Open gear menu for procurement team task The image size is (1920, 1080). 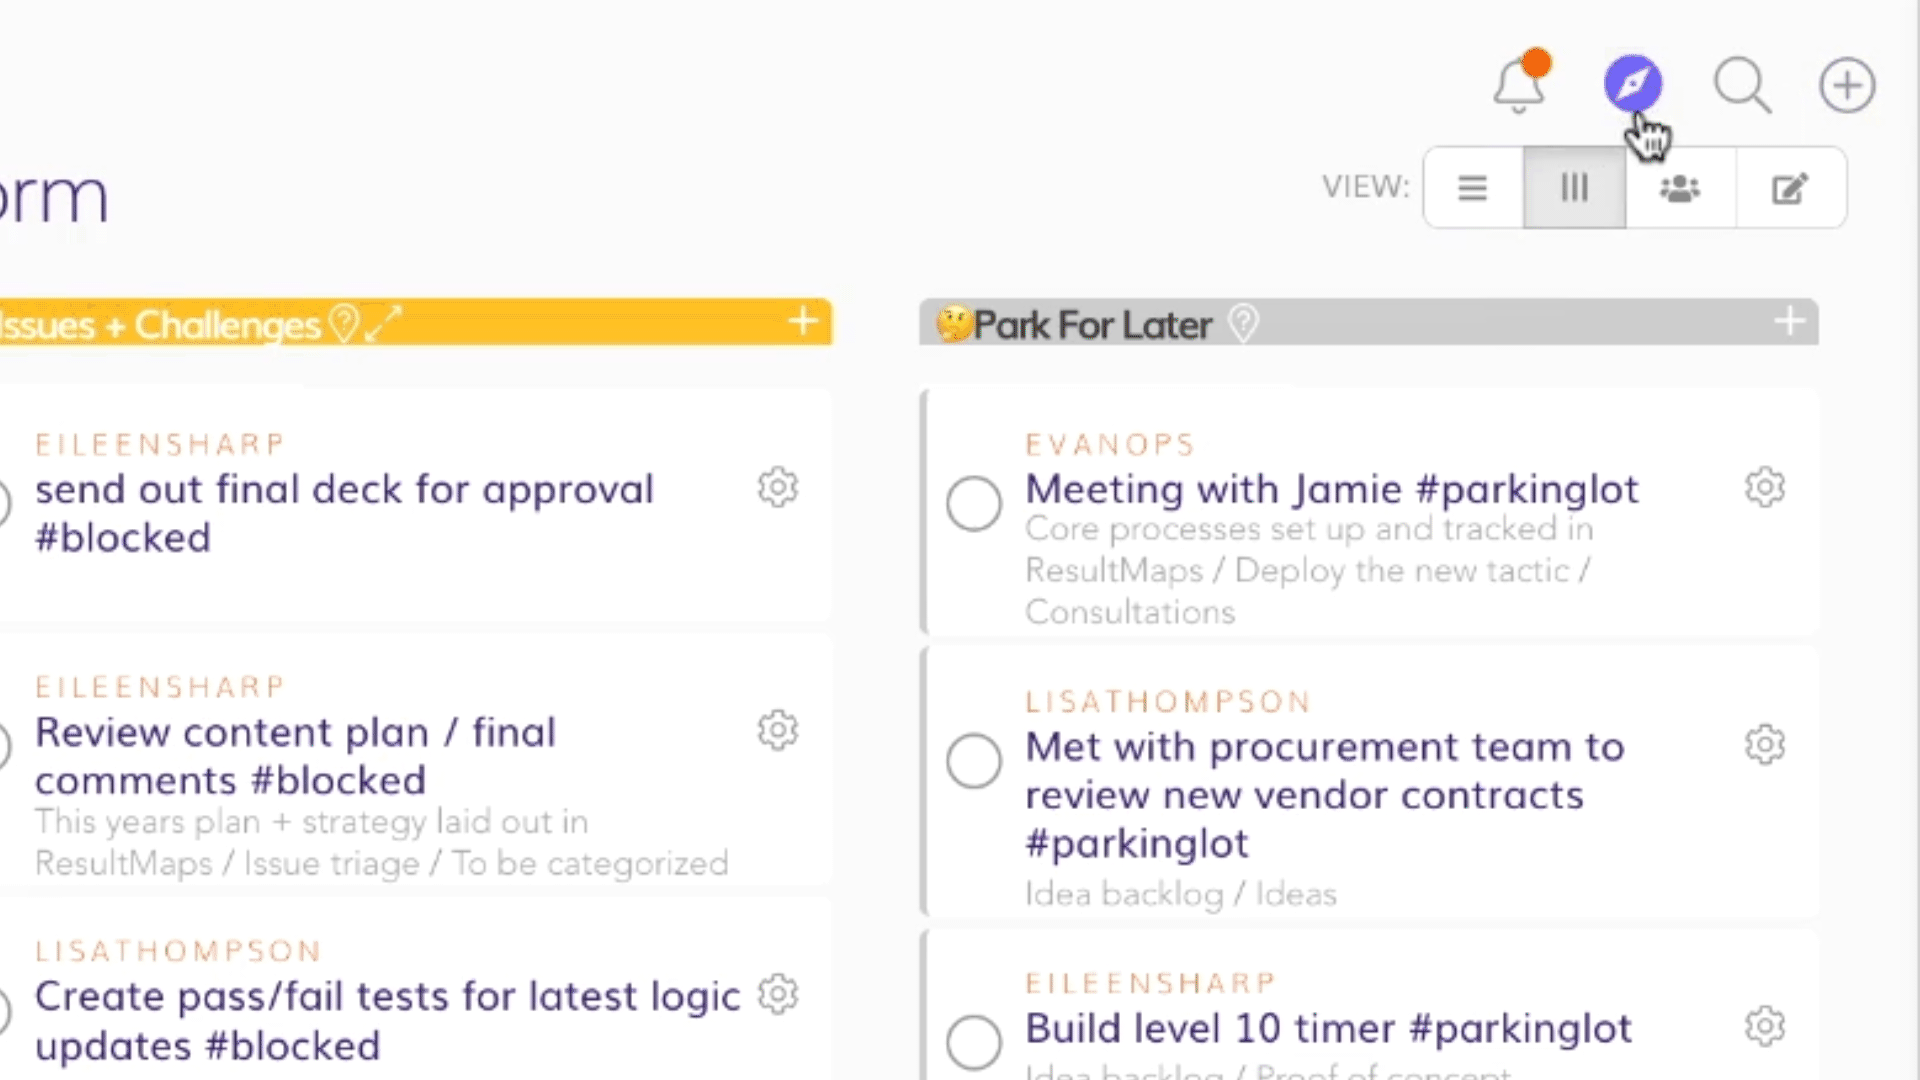(1764, 745)
